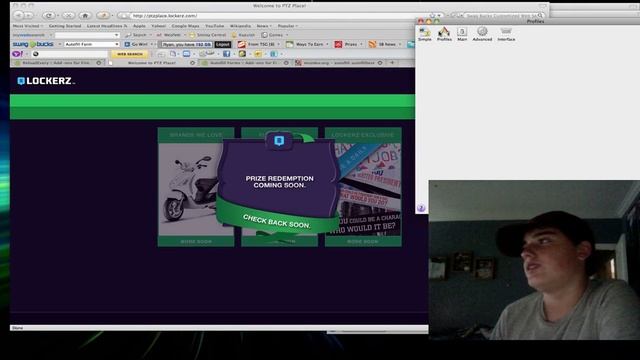Expand the News bookmarks folder
Image resolution: width=640 pixels, height=360 pixels.
coord(264,26)
